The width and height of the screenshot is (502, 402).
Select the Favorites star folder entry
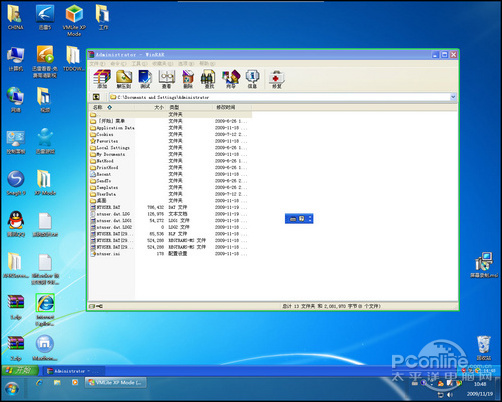pos(104,141)
